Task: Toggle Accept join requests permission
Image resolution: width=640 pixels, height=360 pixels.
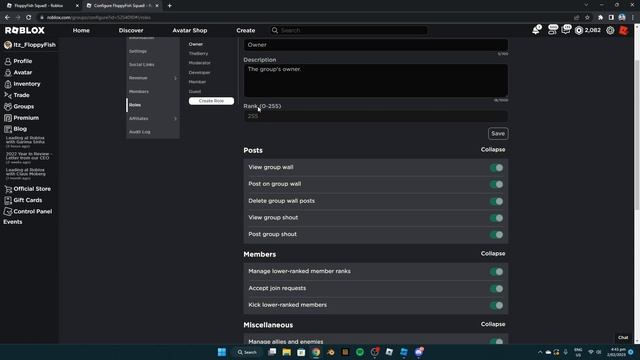Action: tap(496, 289)
